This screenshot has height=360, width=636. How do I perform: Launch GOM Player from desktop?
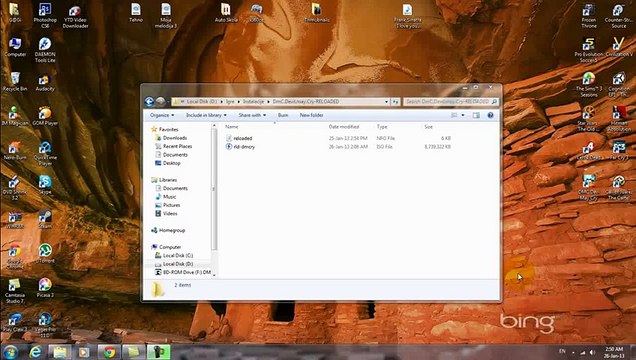pos(45,115)
